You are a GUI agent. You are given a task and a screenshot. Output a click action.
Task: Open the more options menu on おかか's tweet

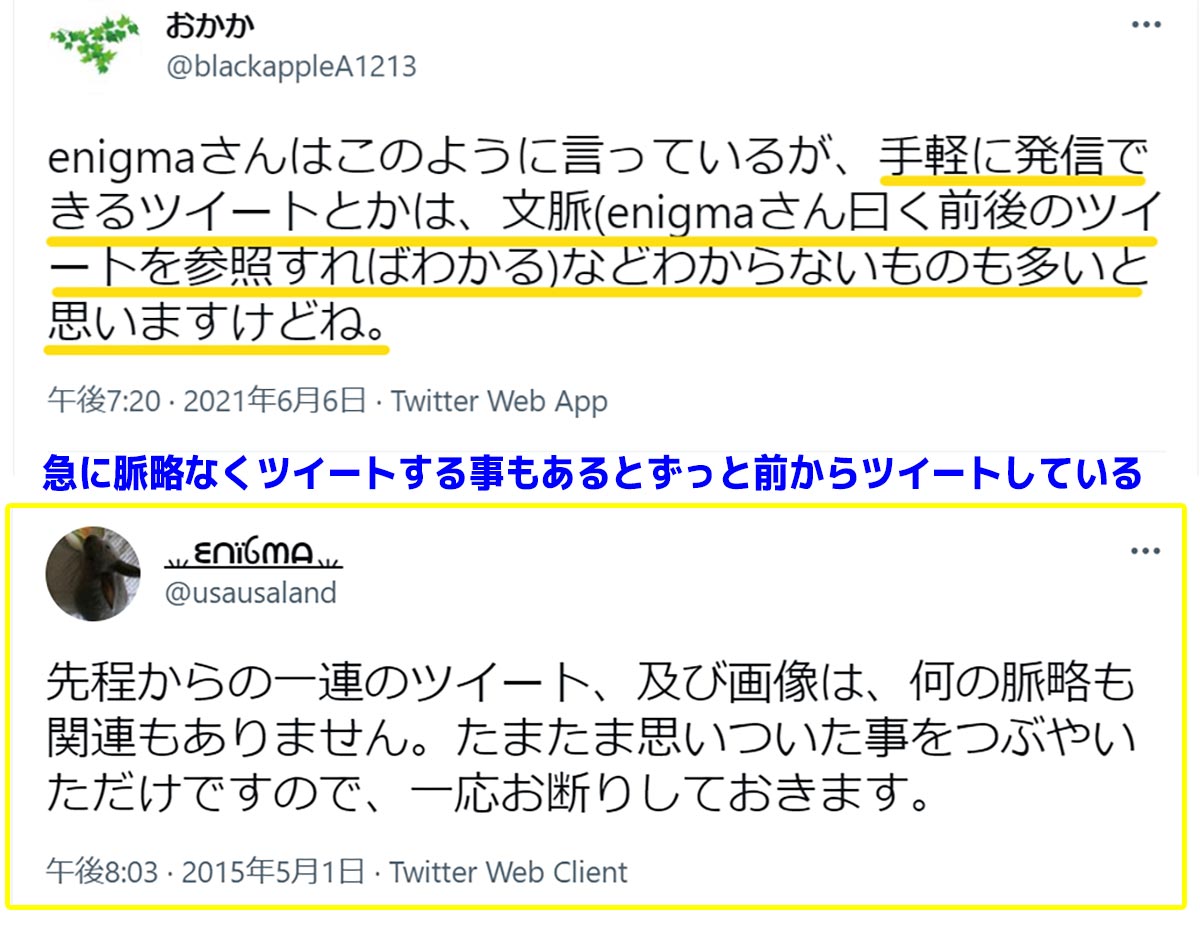coord(1146,25)
